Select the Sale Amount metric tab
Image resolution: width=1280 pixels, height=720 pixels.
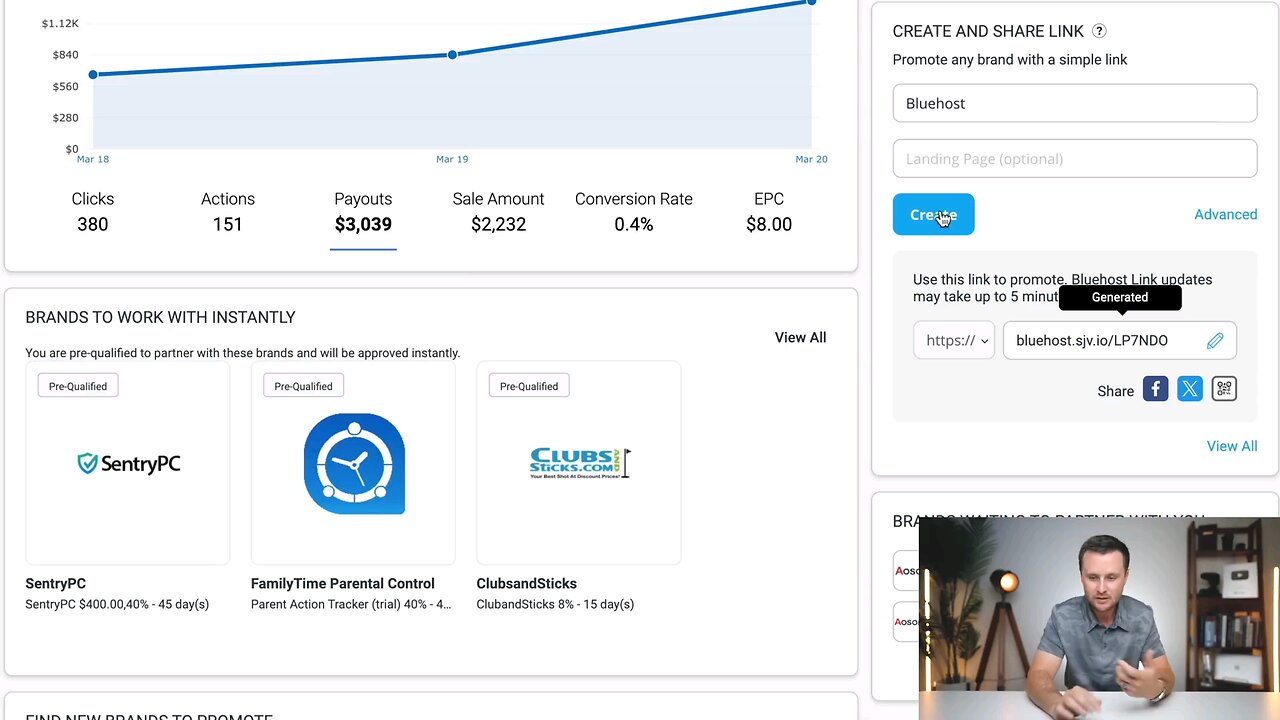[498, 212]
